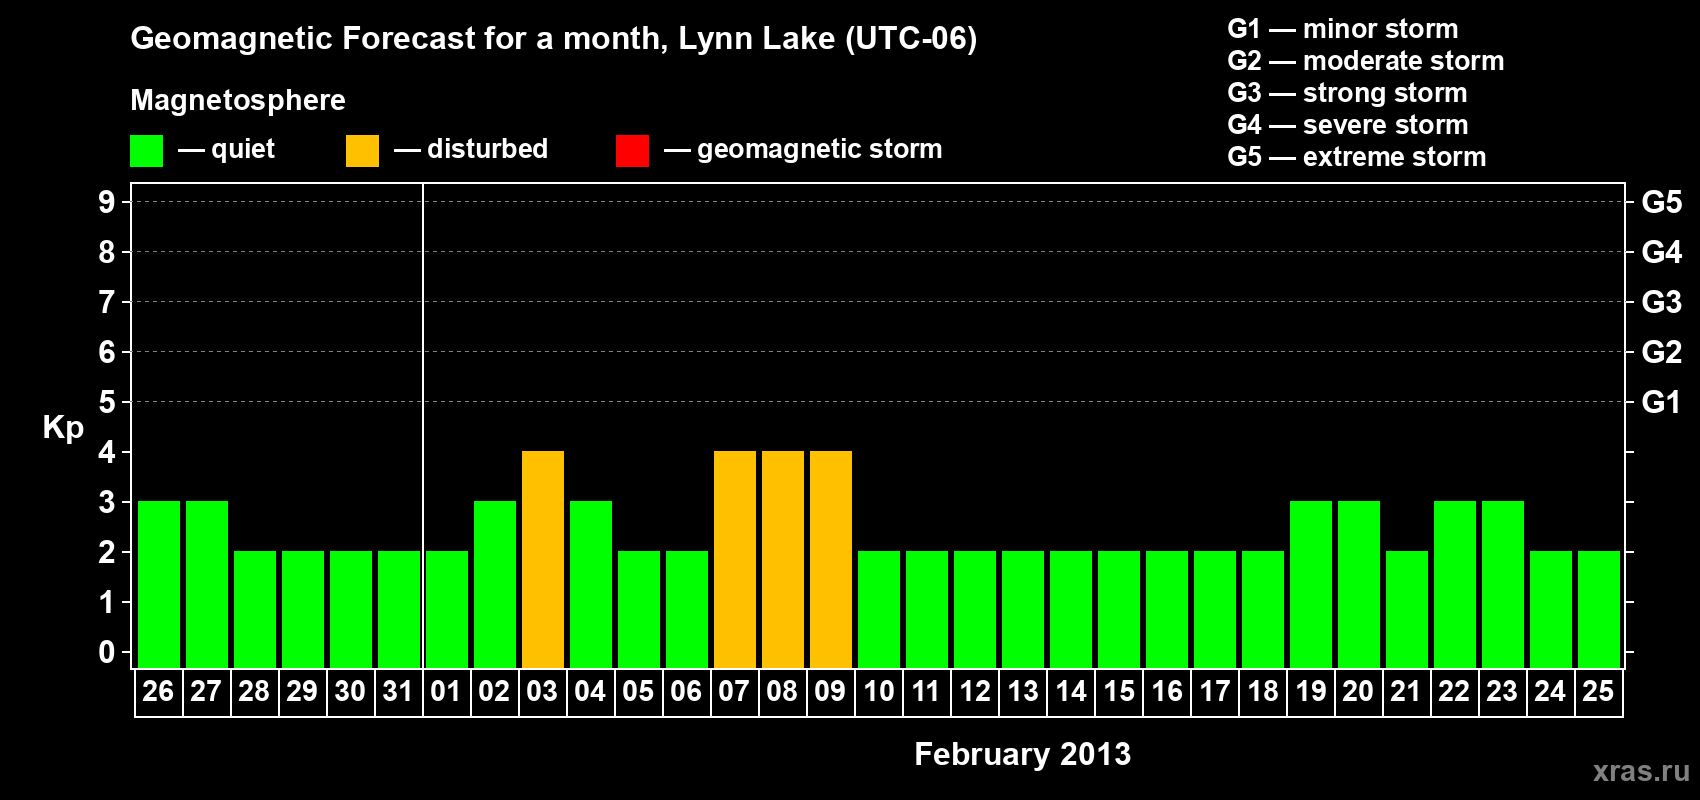Click the 'G3 — strong storm' legend text
Image resolution: width=1700 pixels, height=800 pixels.
tap(1347, 93)
